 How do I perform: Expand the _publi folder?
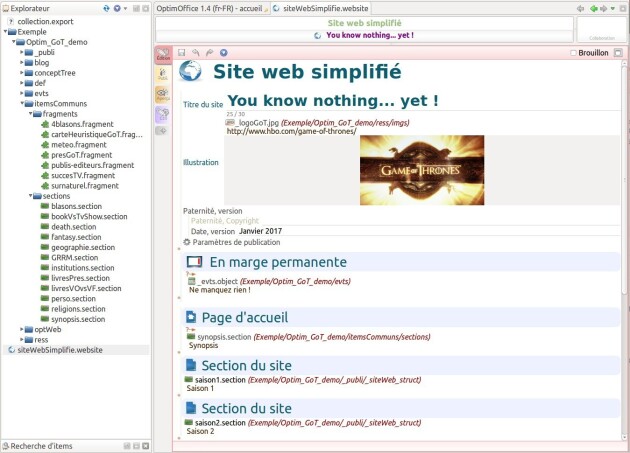(22, 52)
